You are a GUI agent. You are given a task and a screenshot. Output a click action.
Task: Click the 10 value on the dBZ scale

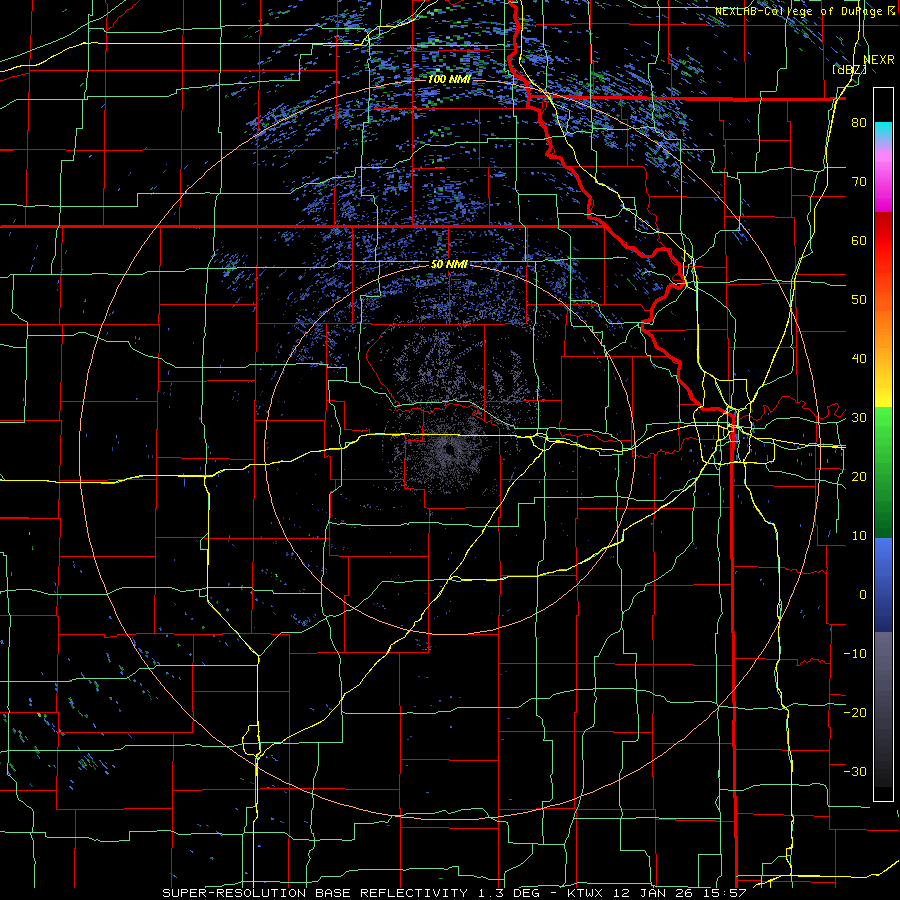[859, 536]
